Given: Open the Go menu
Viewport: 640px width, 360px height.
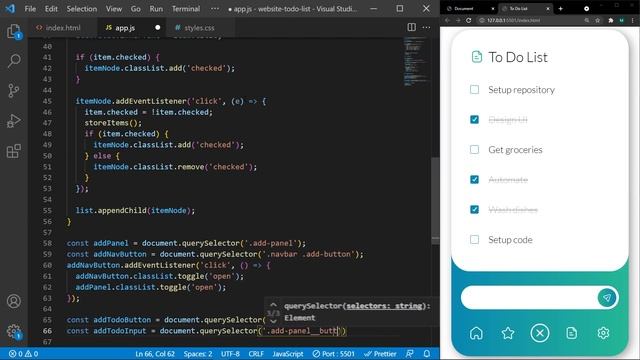Looking at the screenshot, I should click(x=136, y=9).
